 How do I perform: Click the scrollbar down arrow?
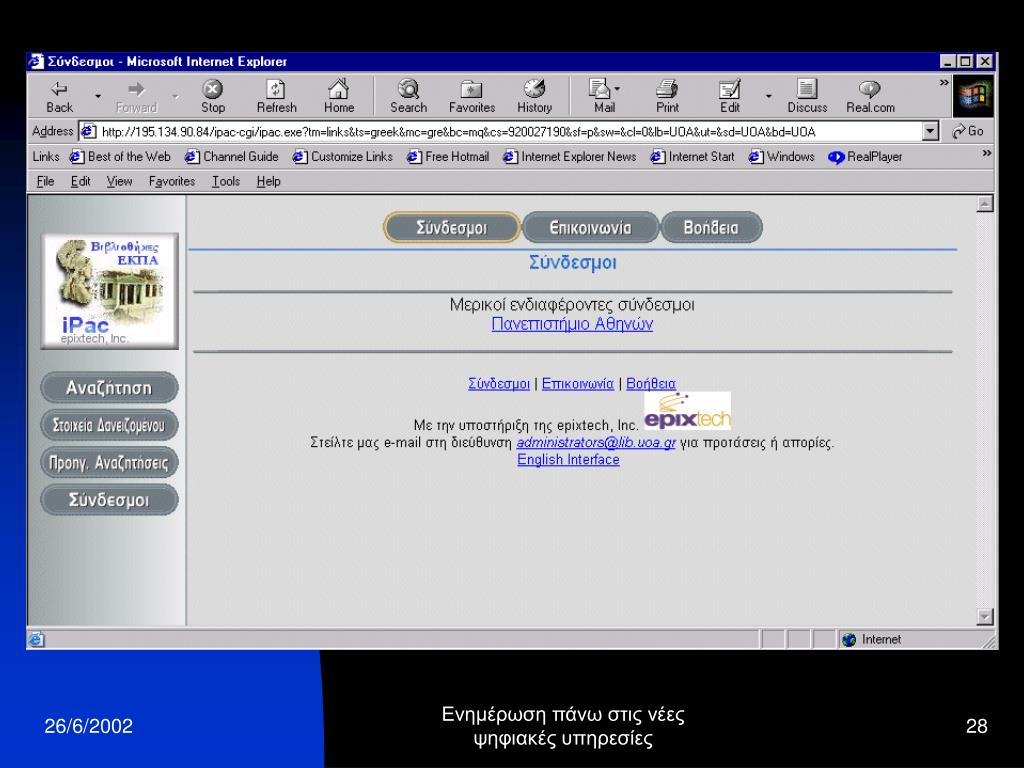pos(985,616)
